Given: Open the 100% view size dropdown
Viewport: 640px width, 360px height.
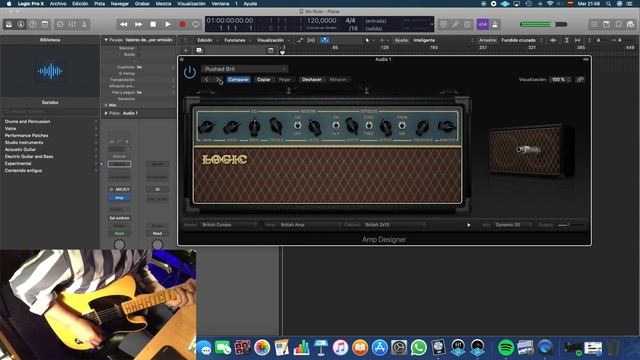Looking at the screenshot, I should coord(560,80).
